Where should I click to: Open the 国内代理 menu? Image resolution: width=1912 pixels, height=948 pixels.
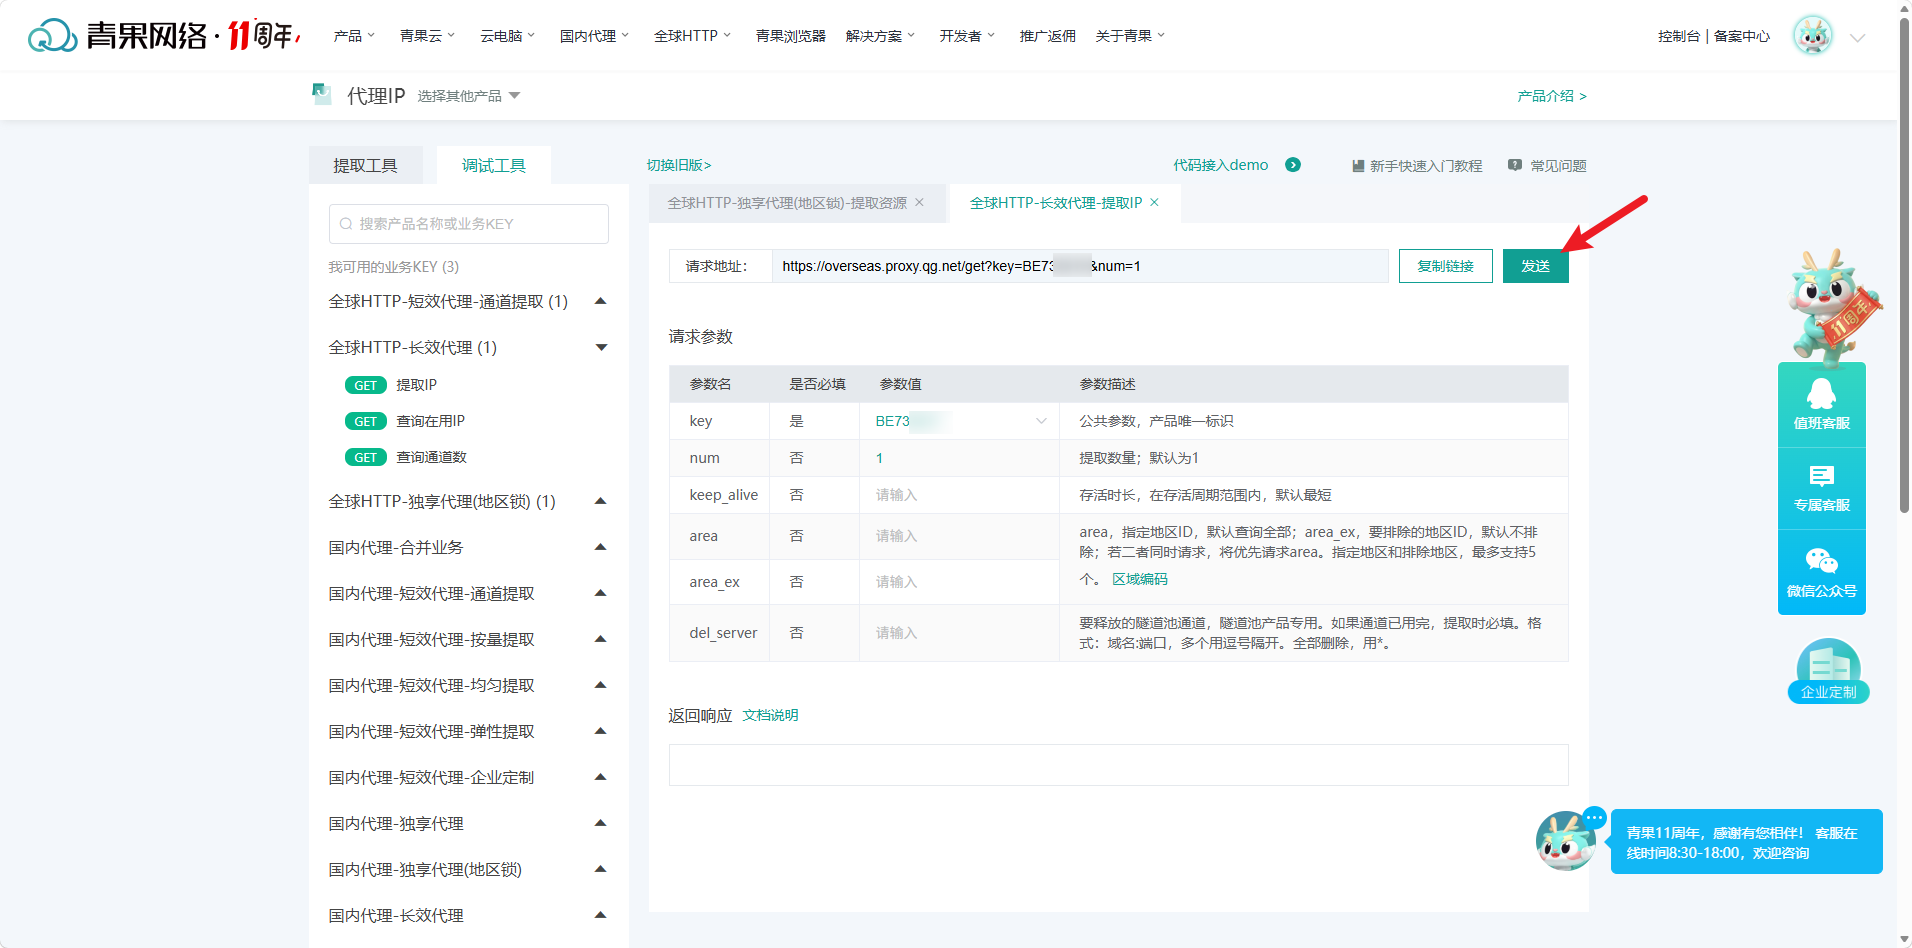pos(594,36)
